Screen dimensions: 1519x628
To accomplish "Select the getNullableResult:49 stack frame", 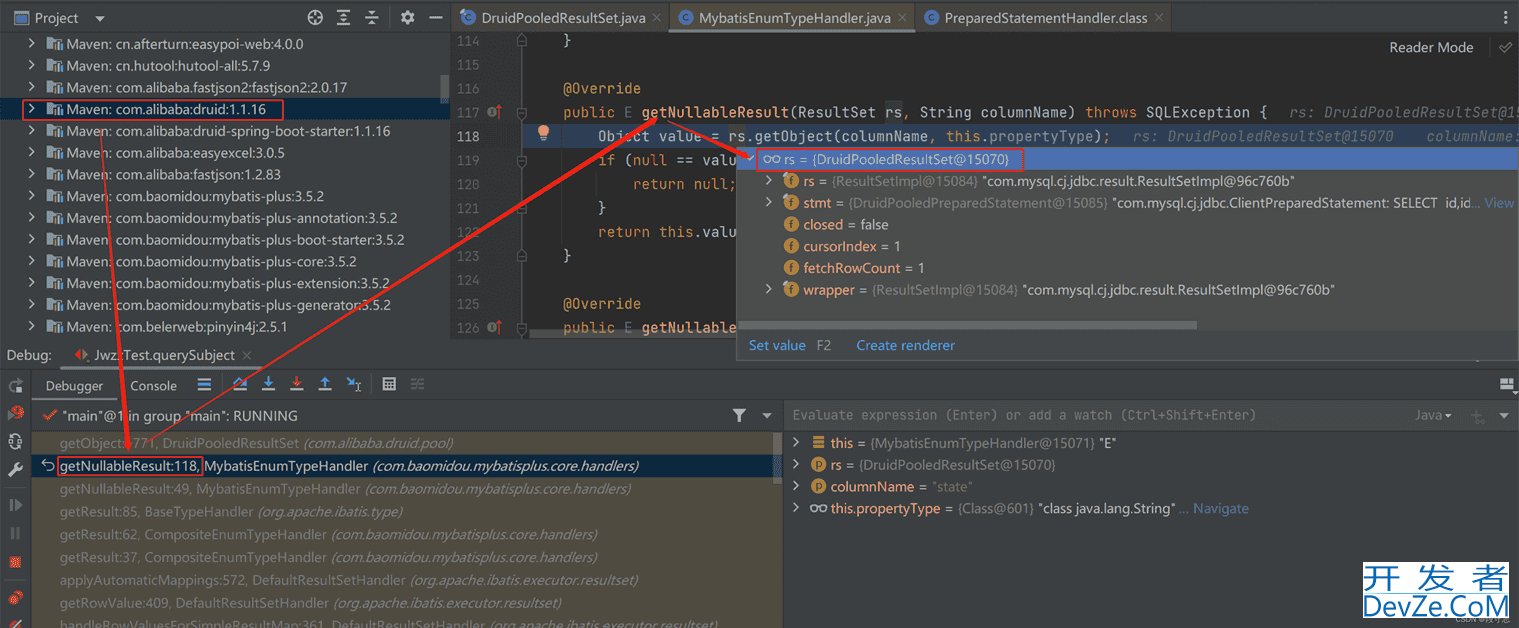I will click(403, 489).
